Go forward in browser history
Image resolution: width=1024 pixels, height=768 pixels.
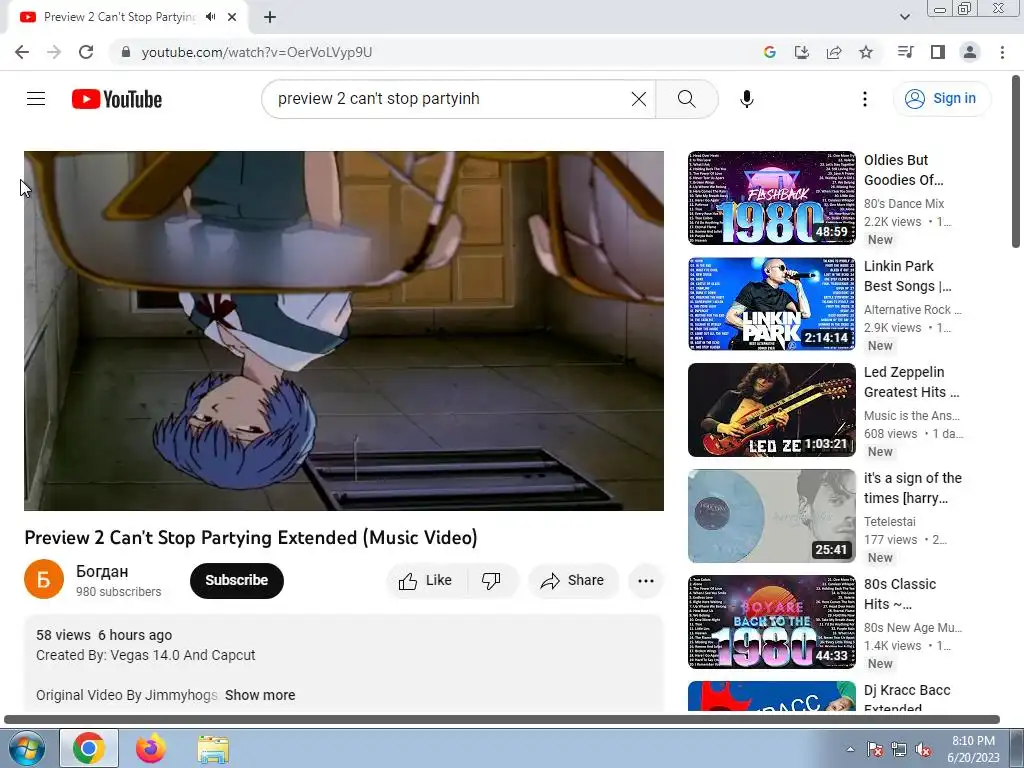(x=54, y=52)
